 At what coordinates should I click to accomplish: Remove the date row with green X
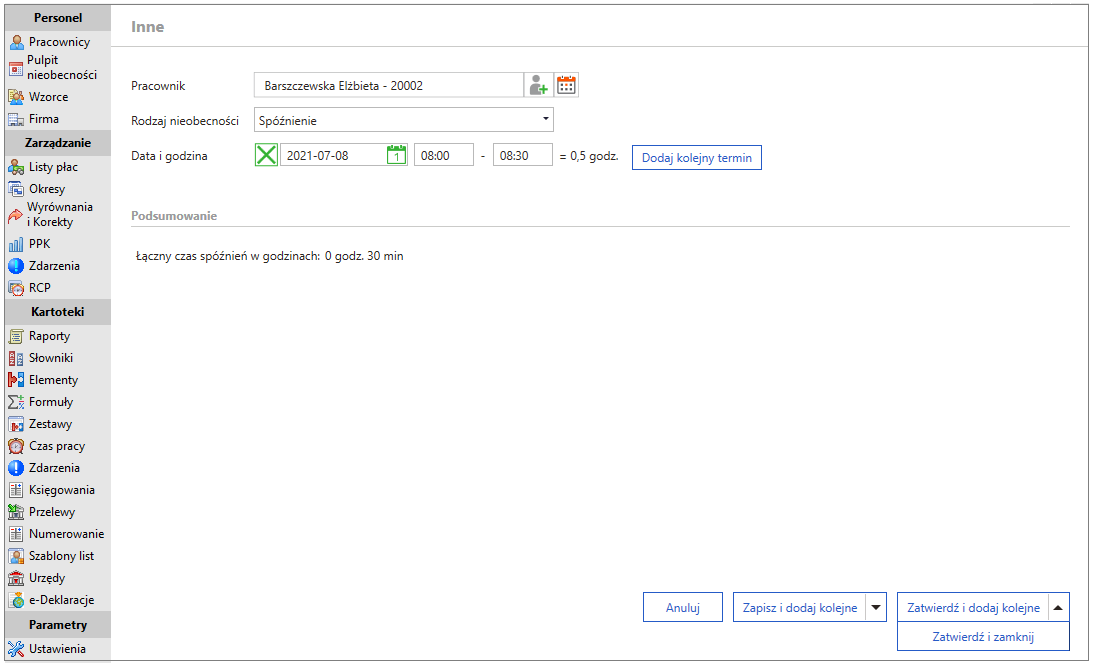(x=267, y=155)
